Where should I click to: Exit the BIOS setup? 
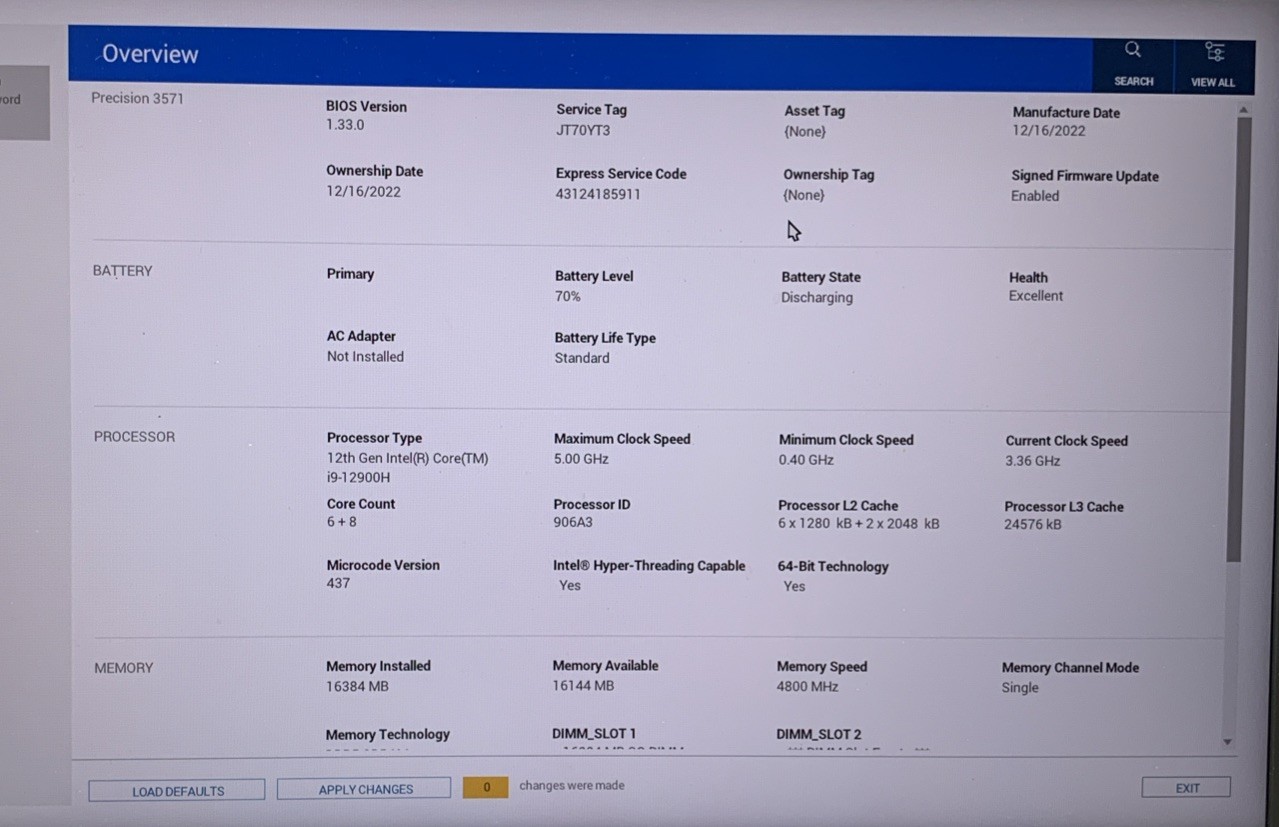coord(1186,788)
